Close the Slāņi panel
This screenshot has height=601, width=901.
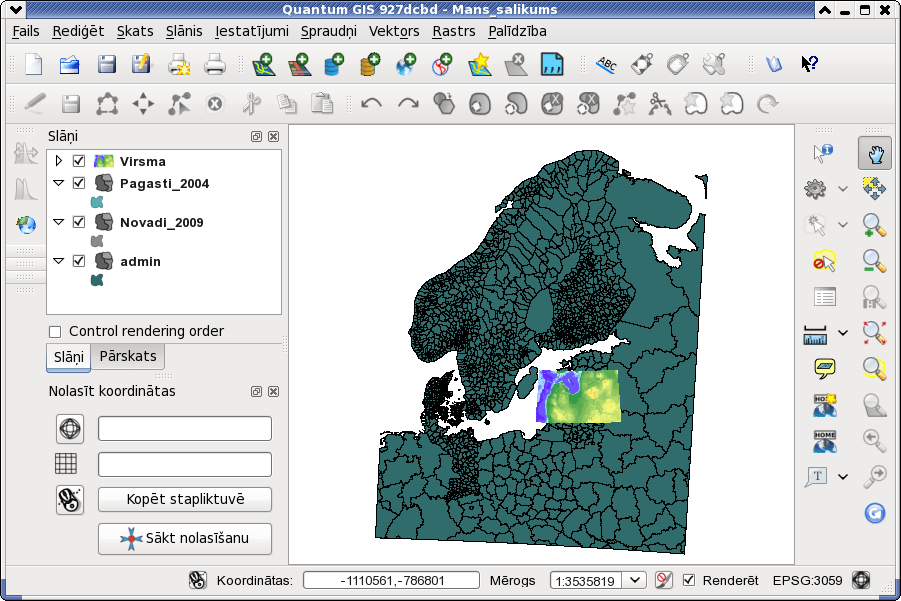(x=274, y=136)
